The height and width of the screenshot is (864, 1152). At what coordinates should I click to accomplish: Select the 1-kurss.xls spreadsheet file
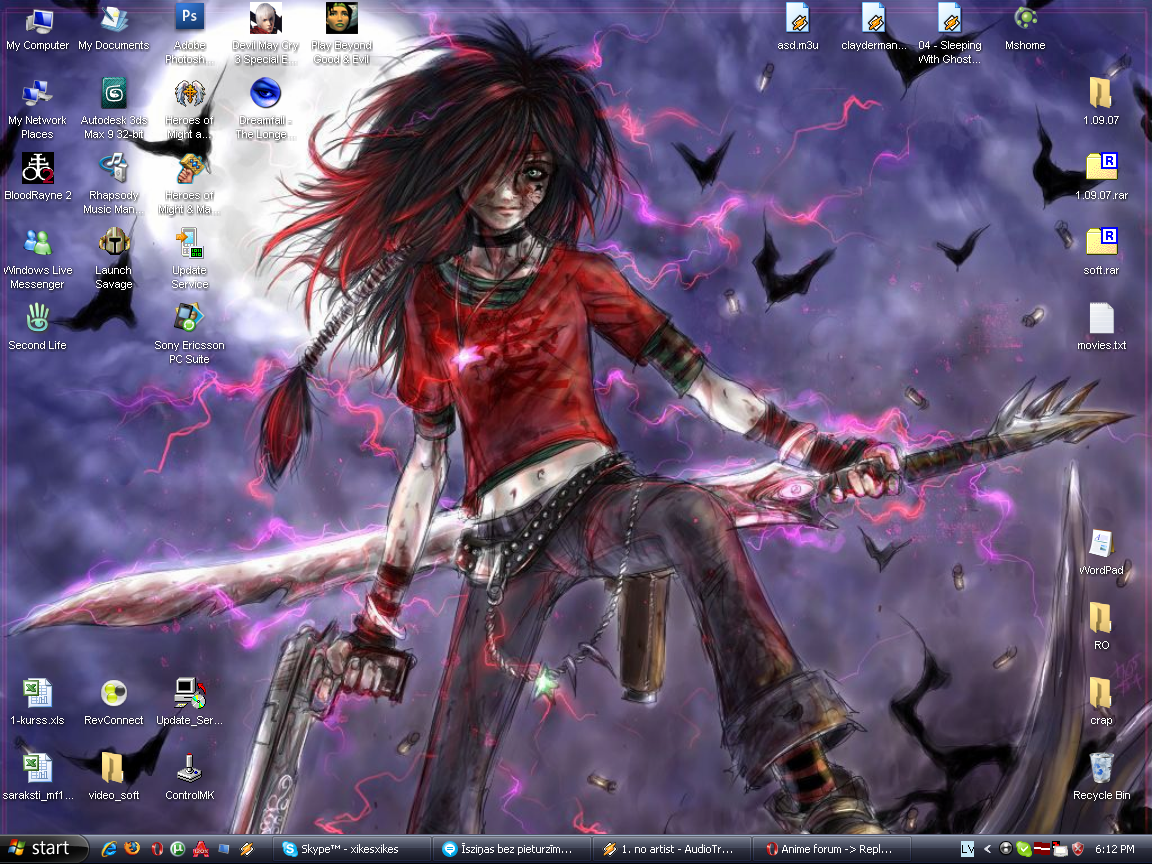[37, 702]
